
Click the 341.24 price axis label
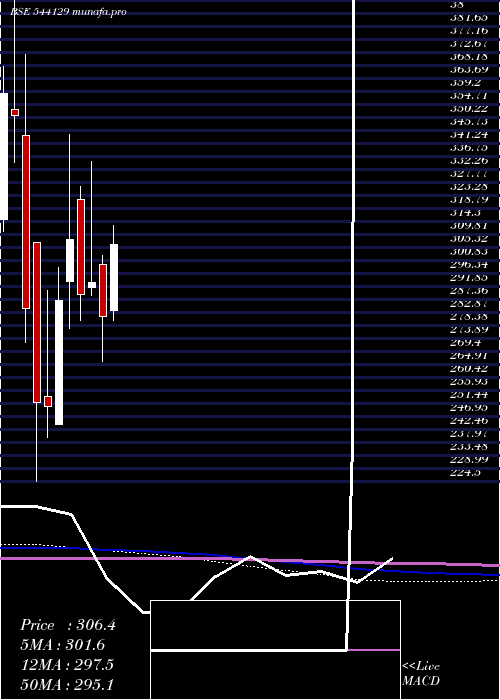click(x=469, y=135)
